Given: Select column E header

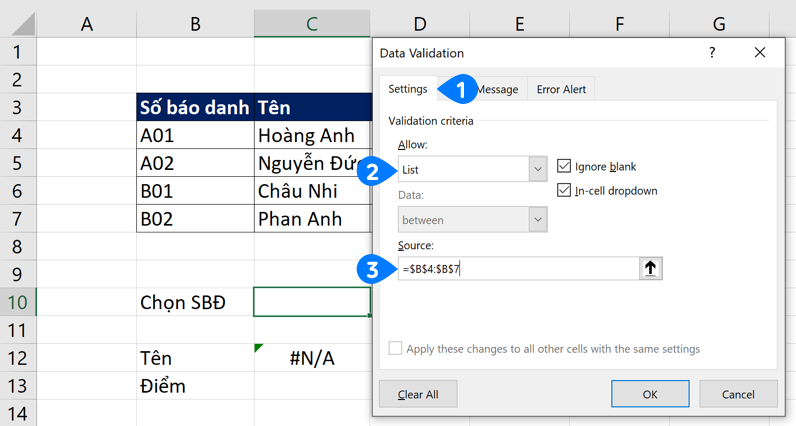Looking at the screenshot, I should (519, 24).
